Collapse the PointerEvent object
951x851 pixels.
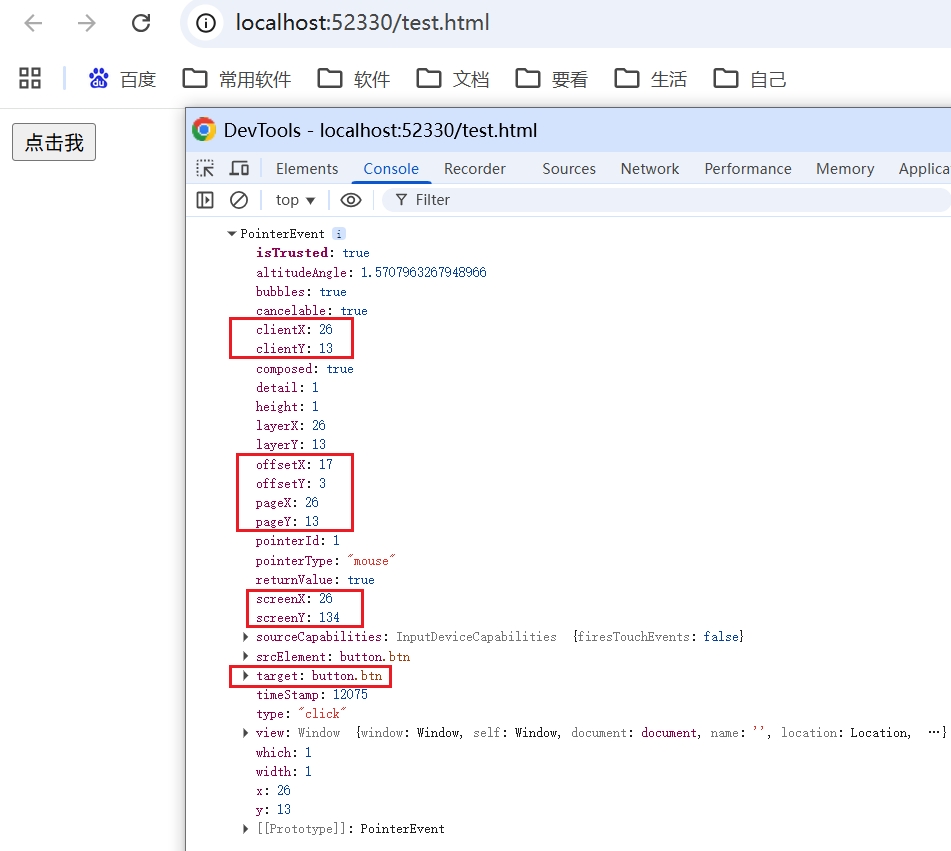[x=231, y=234]
